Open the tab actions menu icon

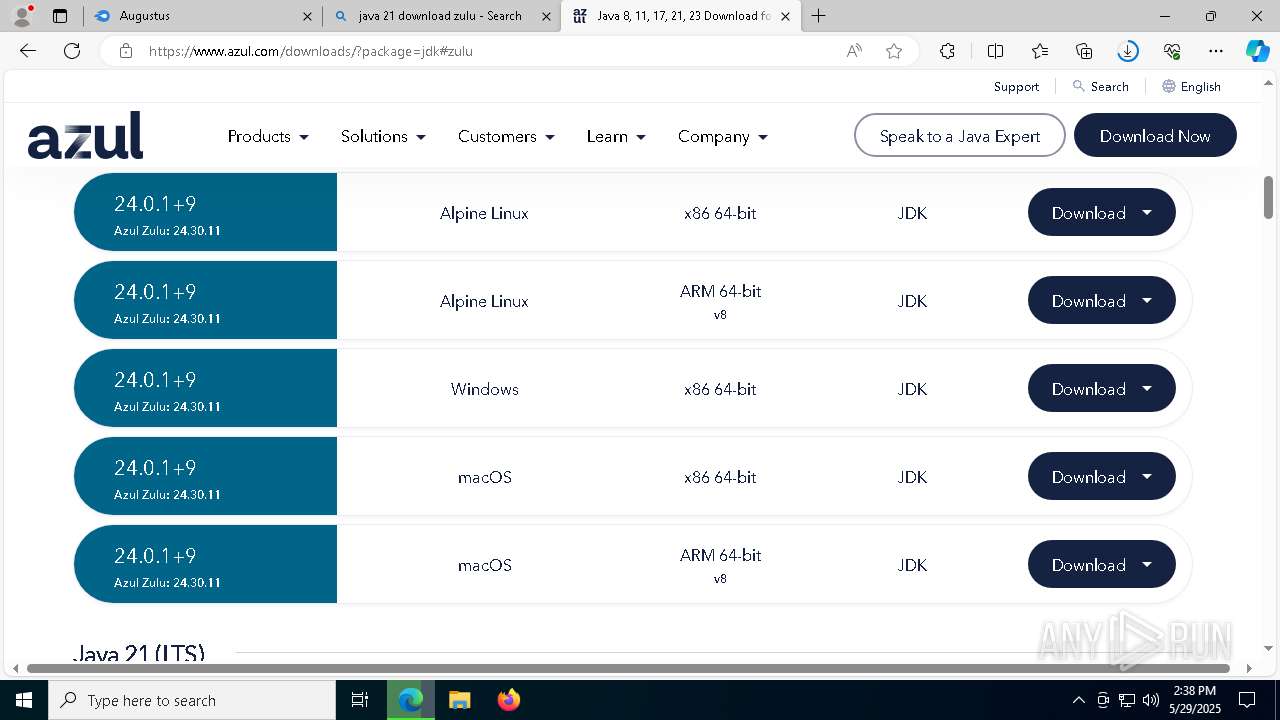[x=60, y=16]
